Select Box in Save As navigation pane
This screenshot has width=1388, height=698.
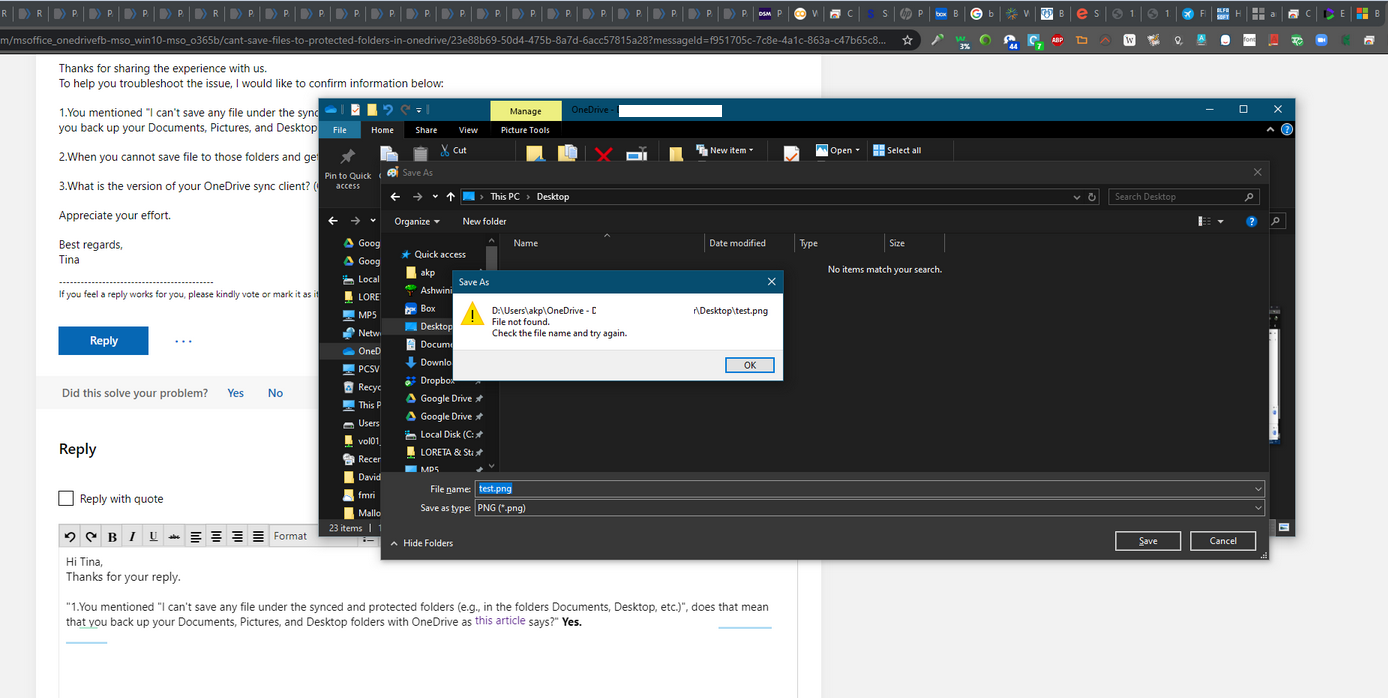coord(427,308)
